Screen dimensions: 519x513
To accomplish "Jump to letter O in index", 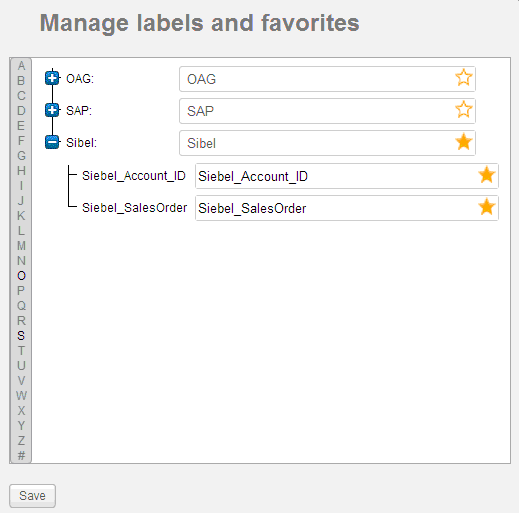I will [x=21, y=276].
